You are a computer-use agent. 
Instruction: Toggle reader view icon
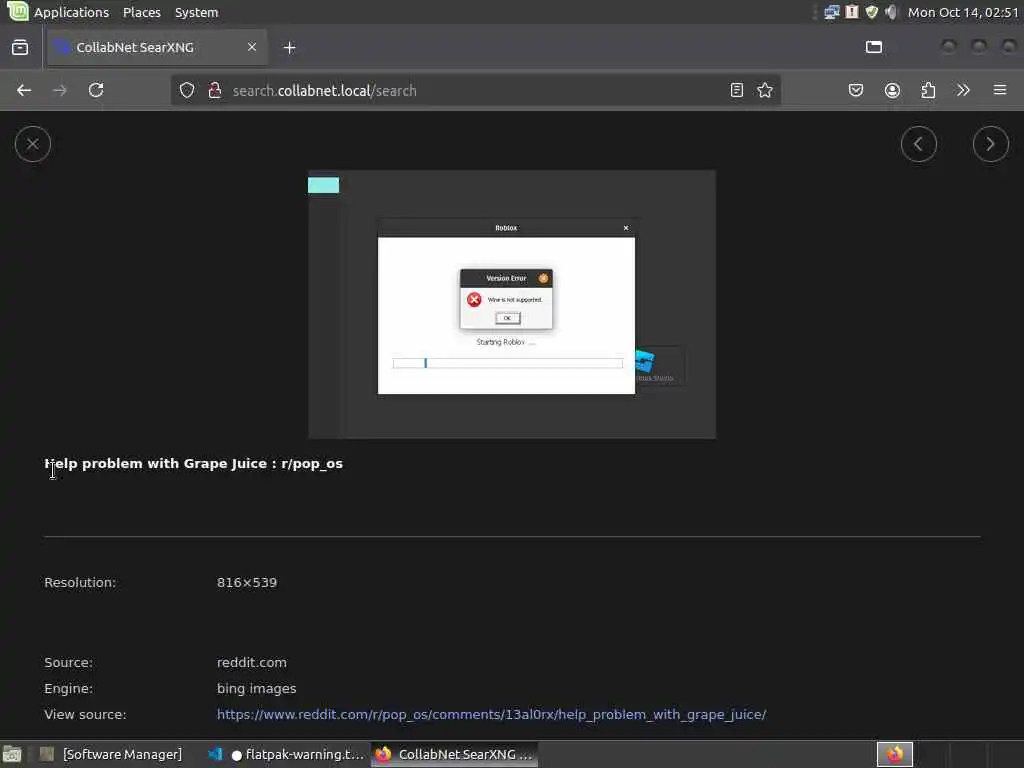click(737, 90)
